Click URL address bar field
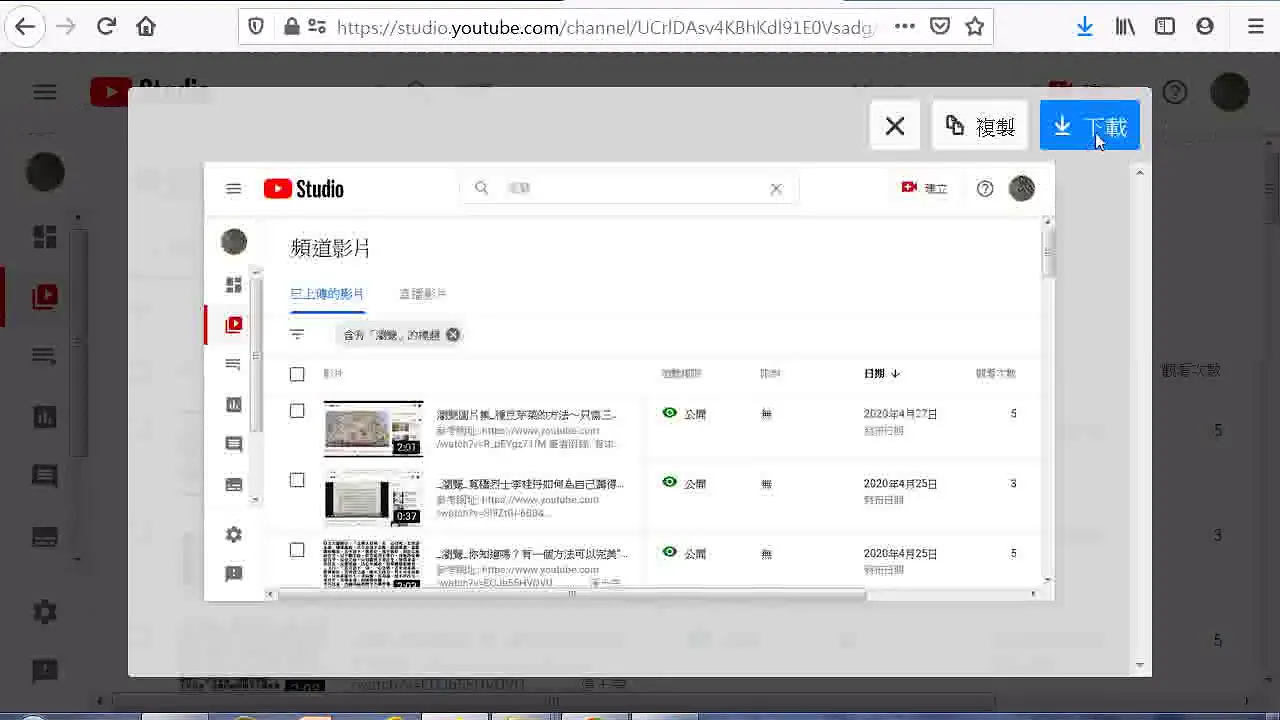This screenshot has height=720, width=1280. (605, 27)
